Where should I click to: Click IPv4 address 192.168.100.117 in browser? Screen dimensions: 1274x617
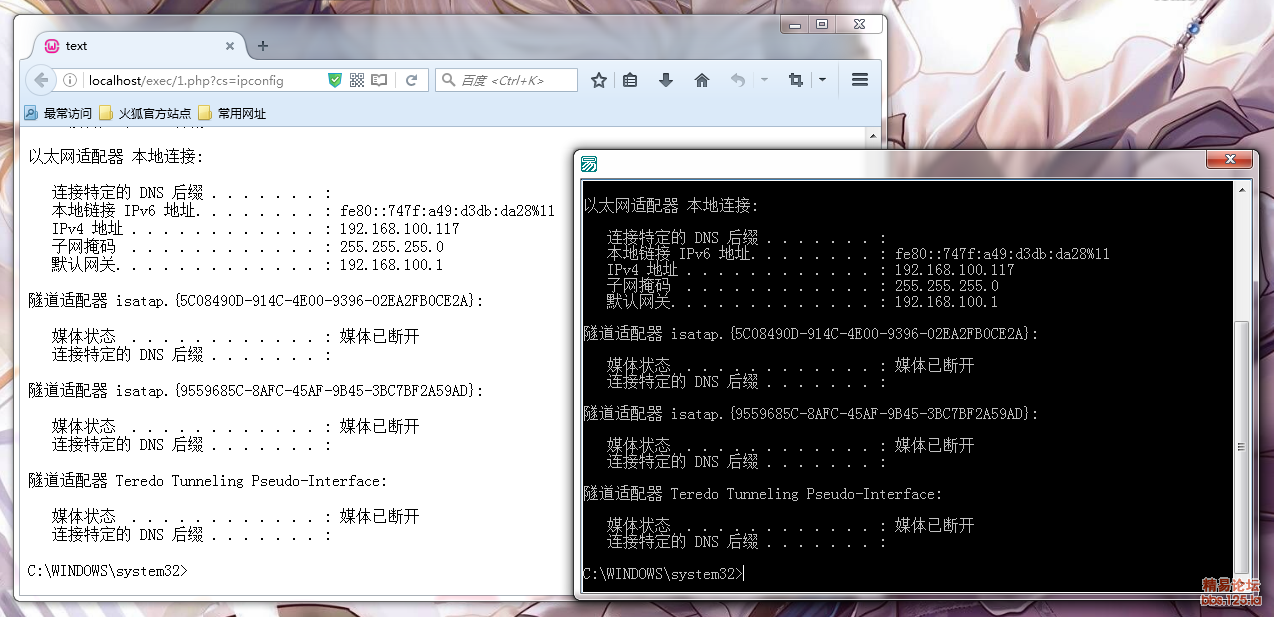click(x=400, y=229)
